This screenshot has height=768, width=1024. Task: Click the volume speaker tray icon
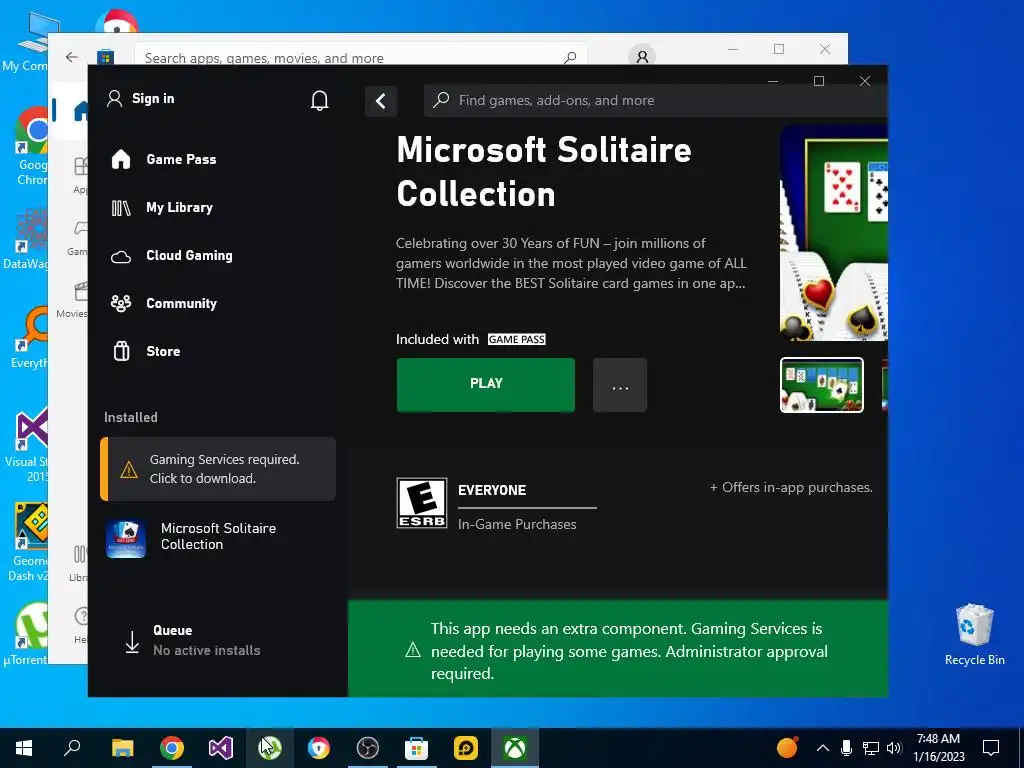point(895,748)
